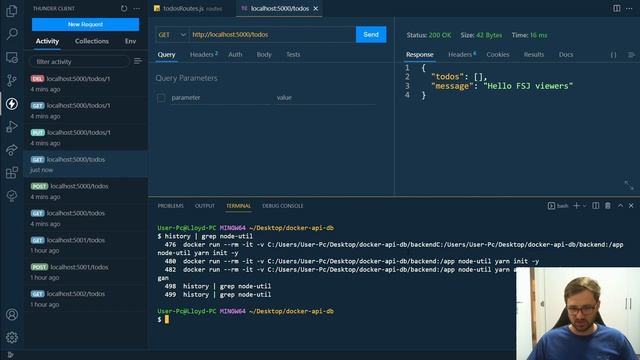Open the activity filter menu icon
This screenshot has height=360, width=640.
point(138,61)
